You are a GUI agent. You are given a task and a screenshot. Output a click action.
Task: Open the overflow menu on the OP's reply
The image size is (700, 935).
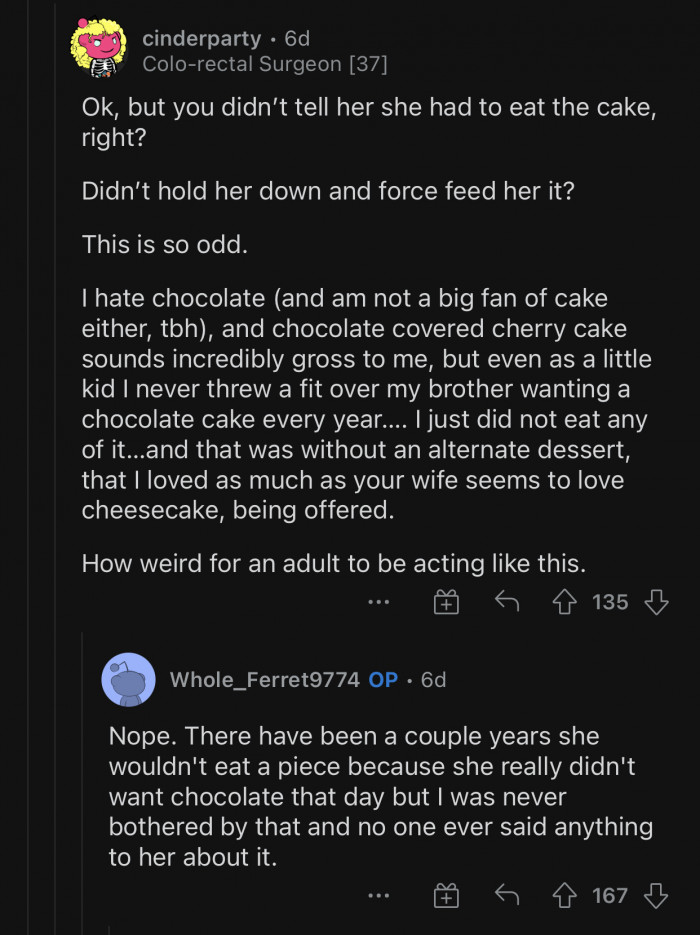point(379,896)
